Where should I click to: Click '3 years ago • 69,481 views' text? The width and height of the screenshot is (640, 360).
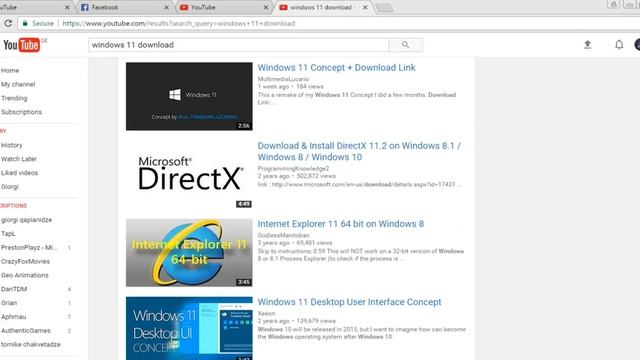tap(295, 243)
